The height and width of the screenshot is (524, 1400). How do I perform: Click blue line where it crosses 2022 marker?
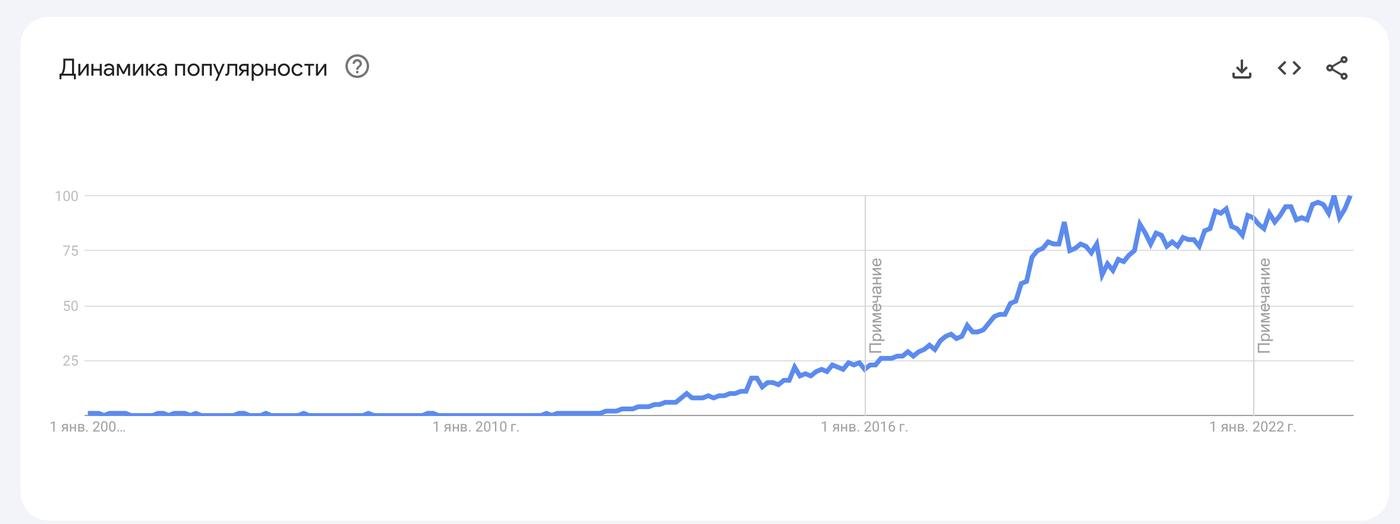pos(1253,217)
